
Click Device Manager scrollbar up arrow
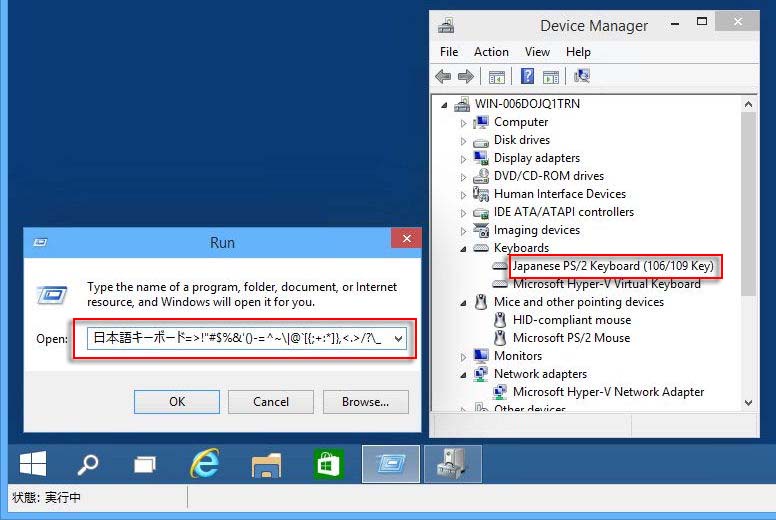click(748, 104)
